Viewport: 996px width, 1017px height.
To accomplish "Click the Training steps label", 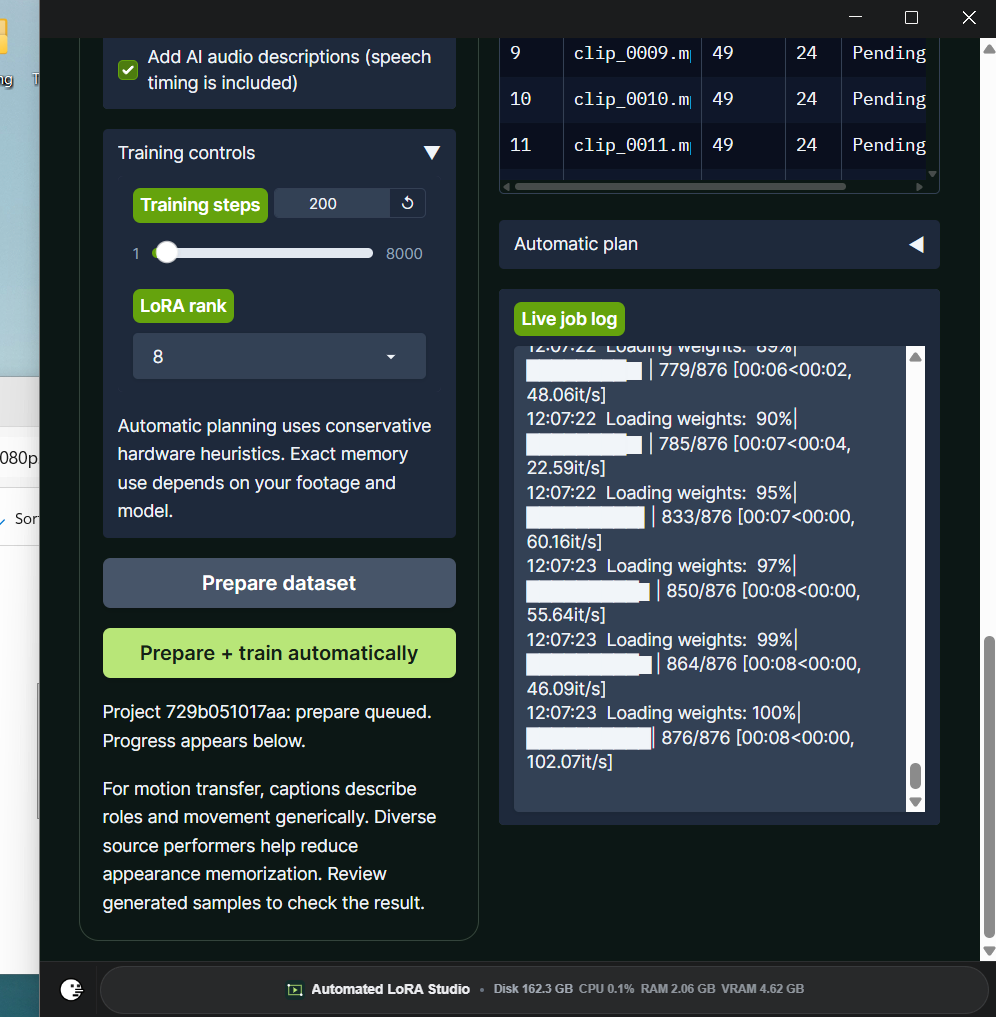I will [x=200, y=205].
